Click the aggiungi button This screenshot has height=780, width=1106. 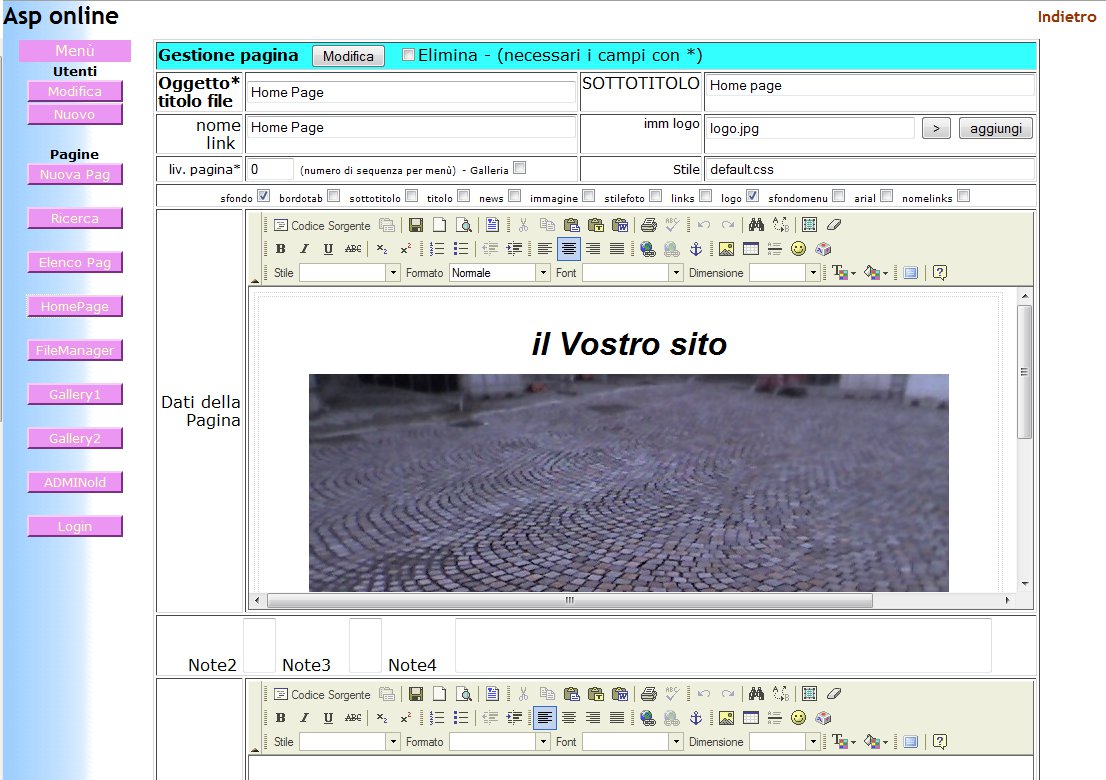click(x=995, y=128)
